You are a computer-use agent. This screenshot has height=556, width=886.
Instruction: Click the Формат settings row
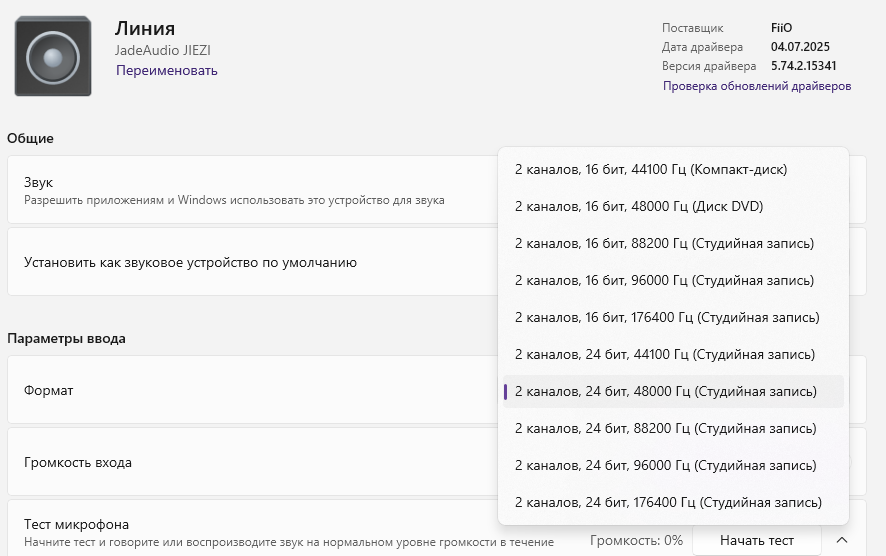point(250,390)
